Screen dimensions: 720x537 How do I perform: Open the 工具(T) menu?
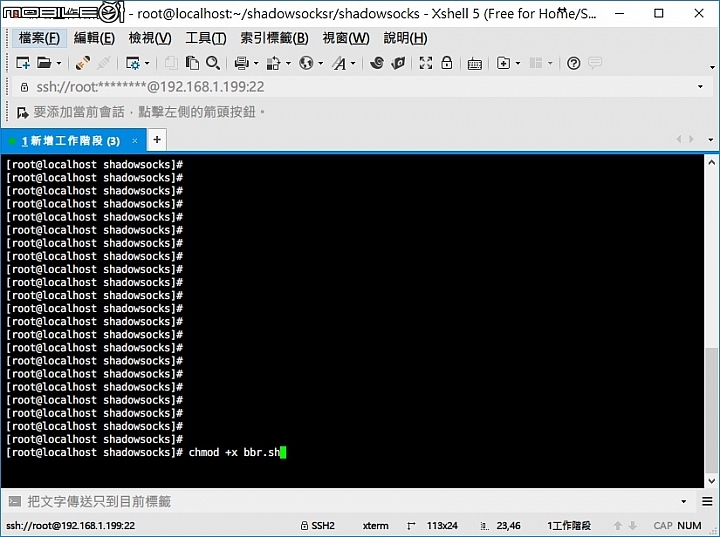click(x=206, y=38)
